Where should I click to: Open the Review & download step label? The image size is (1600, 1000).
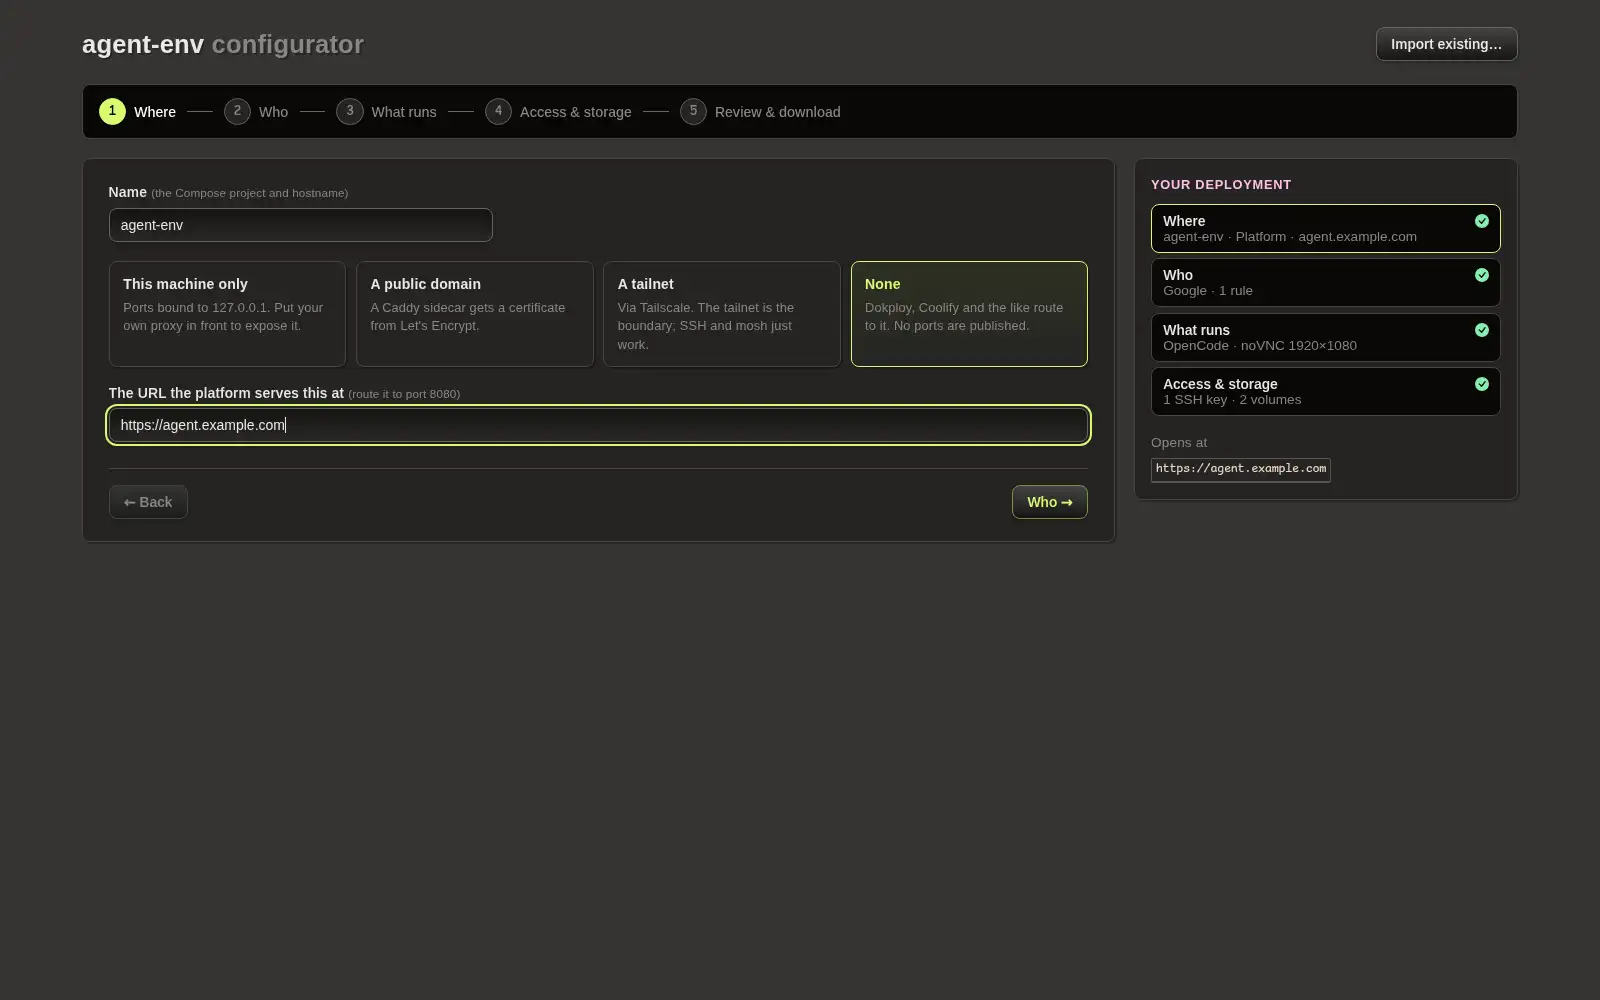[778, 112]
